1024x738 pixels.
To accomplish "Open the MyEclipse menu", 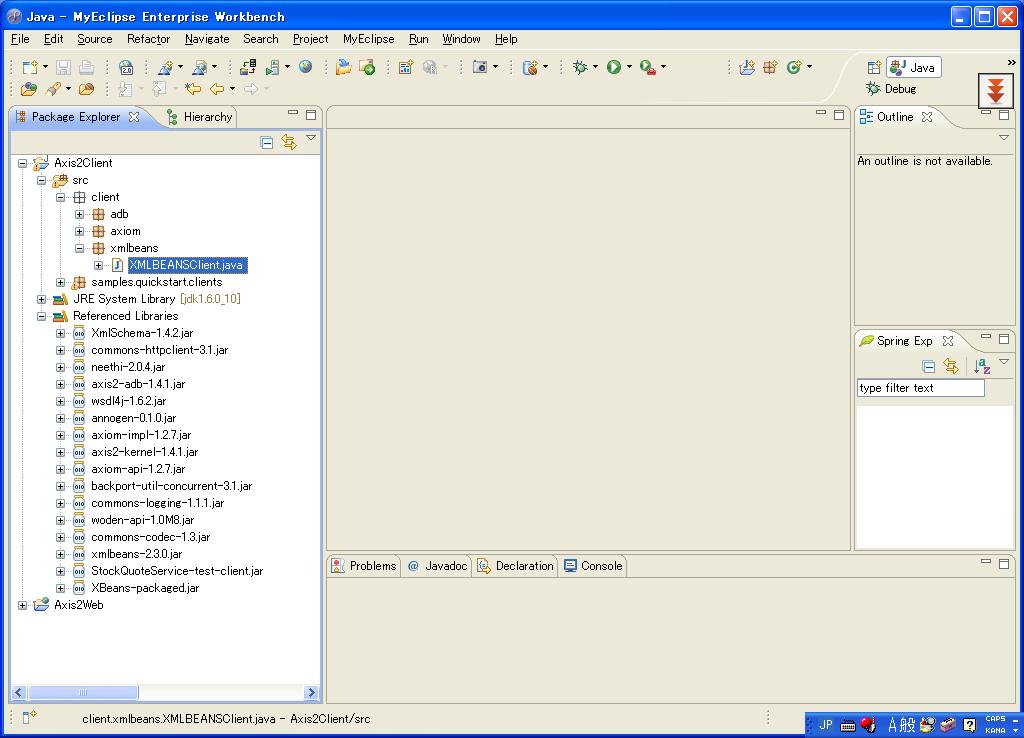I will 368,39.
